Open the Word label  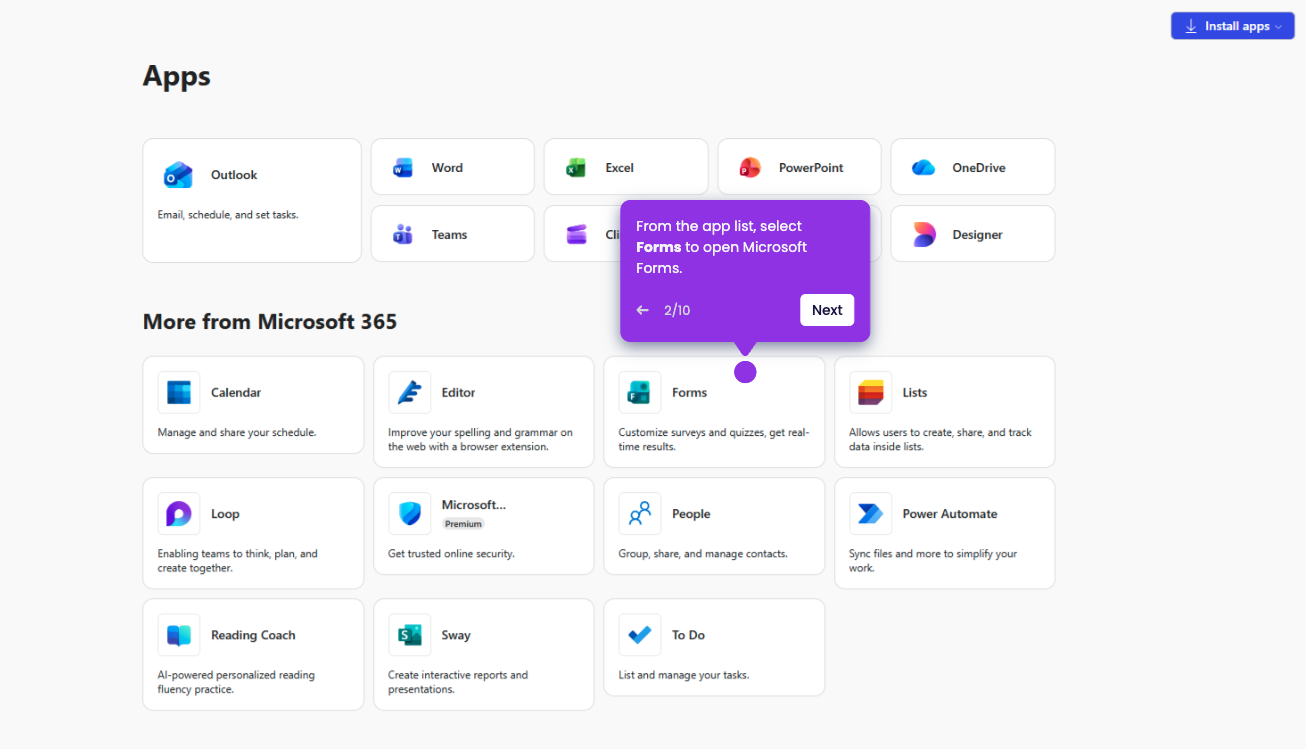coord(447,168)
